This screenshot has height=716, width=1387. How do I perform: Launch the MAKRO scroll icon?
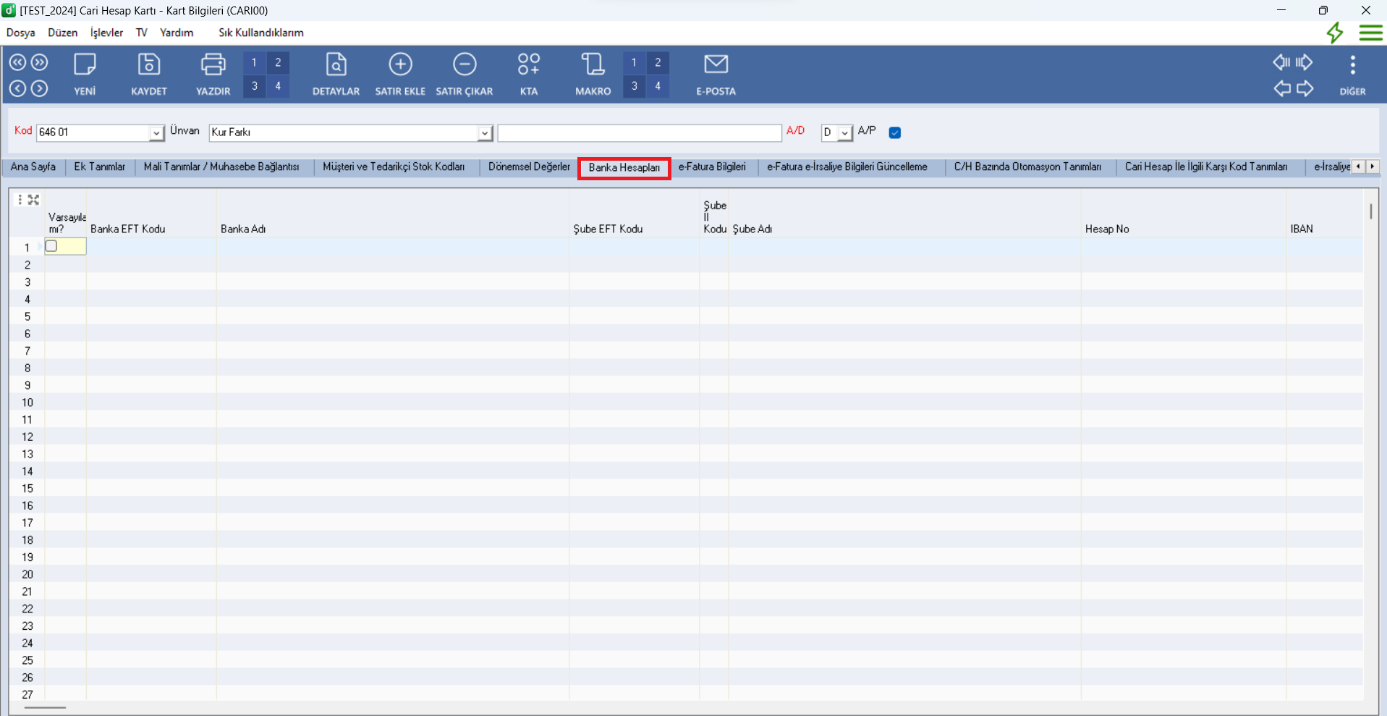[593, 65]
